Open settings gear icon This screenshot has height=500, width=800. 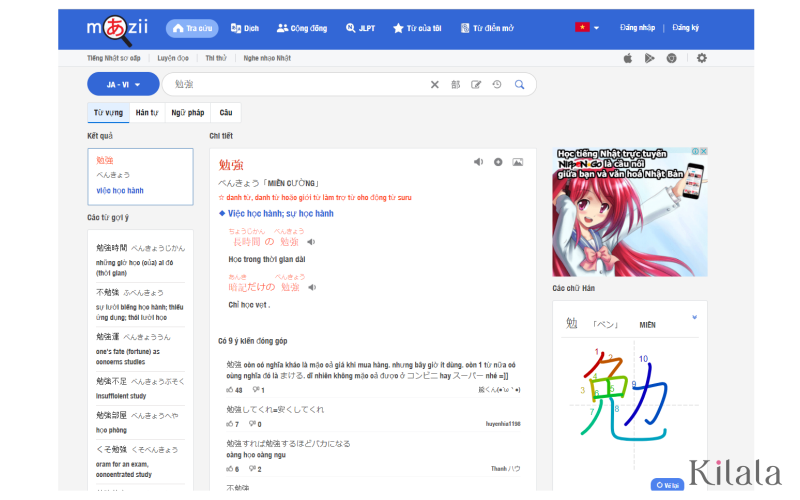pos(702,58)
